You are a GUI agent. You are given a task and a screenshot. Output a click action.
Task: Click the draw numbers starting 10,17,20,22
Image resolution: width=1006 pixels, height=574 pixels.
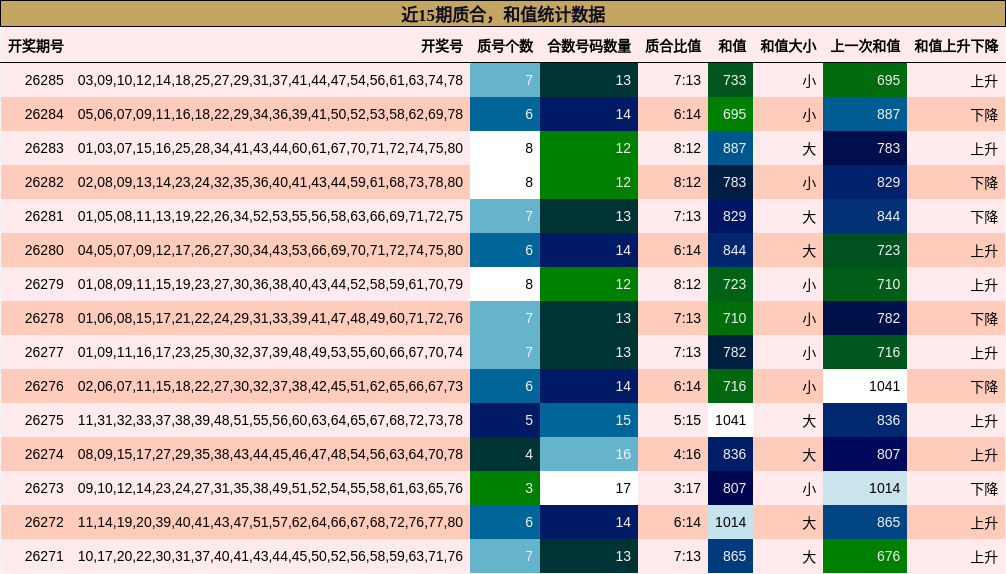(270, 556)
